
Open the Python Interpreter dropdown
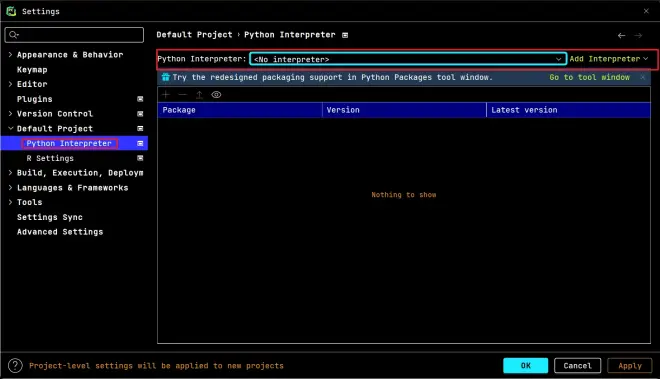408,59
